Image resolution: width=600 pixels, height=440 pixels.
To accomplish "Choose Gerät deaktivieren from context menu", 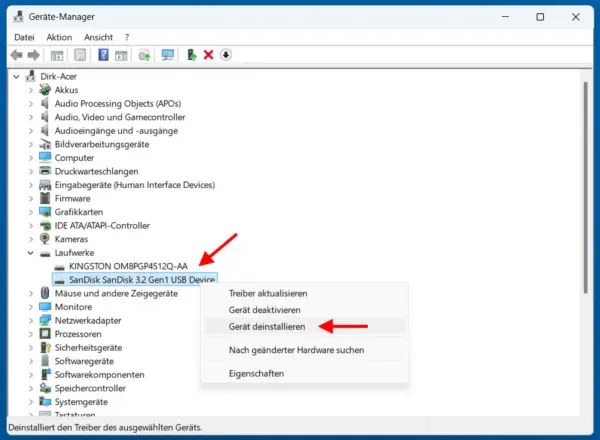I will (x=305, y=310).
